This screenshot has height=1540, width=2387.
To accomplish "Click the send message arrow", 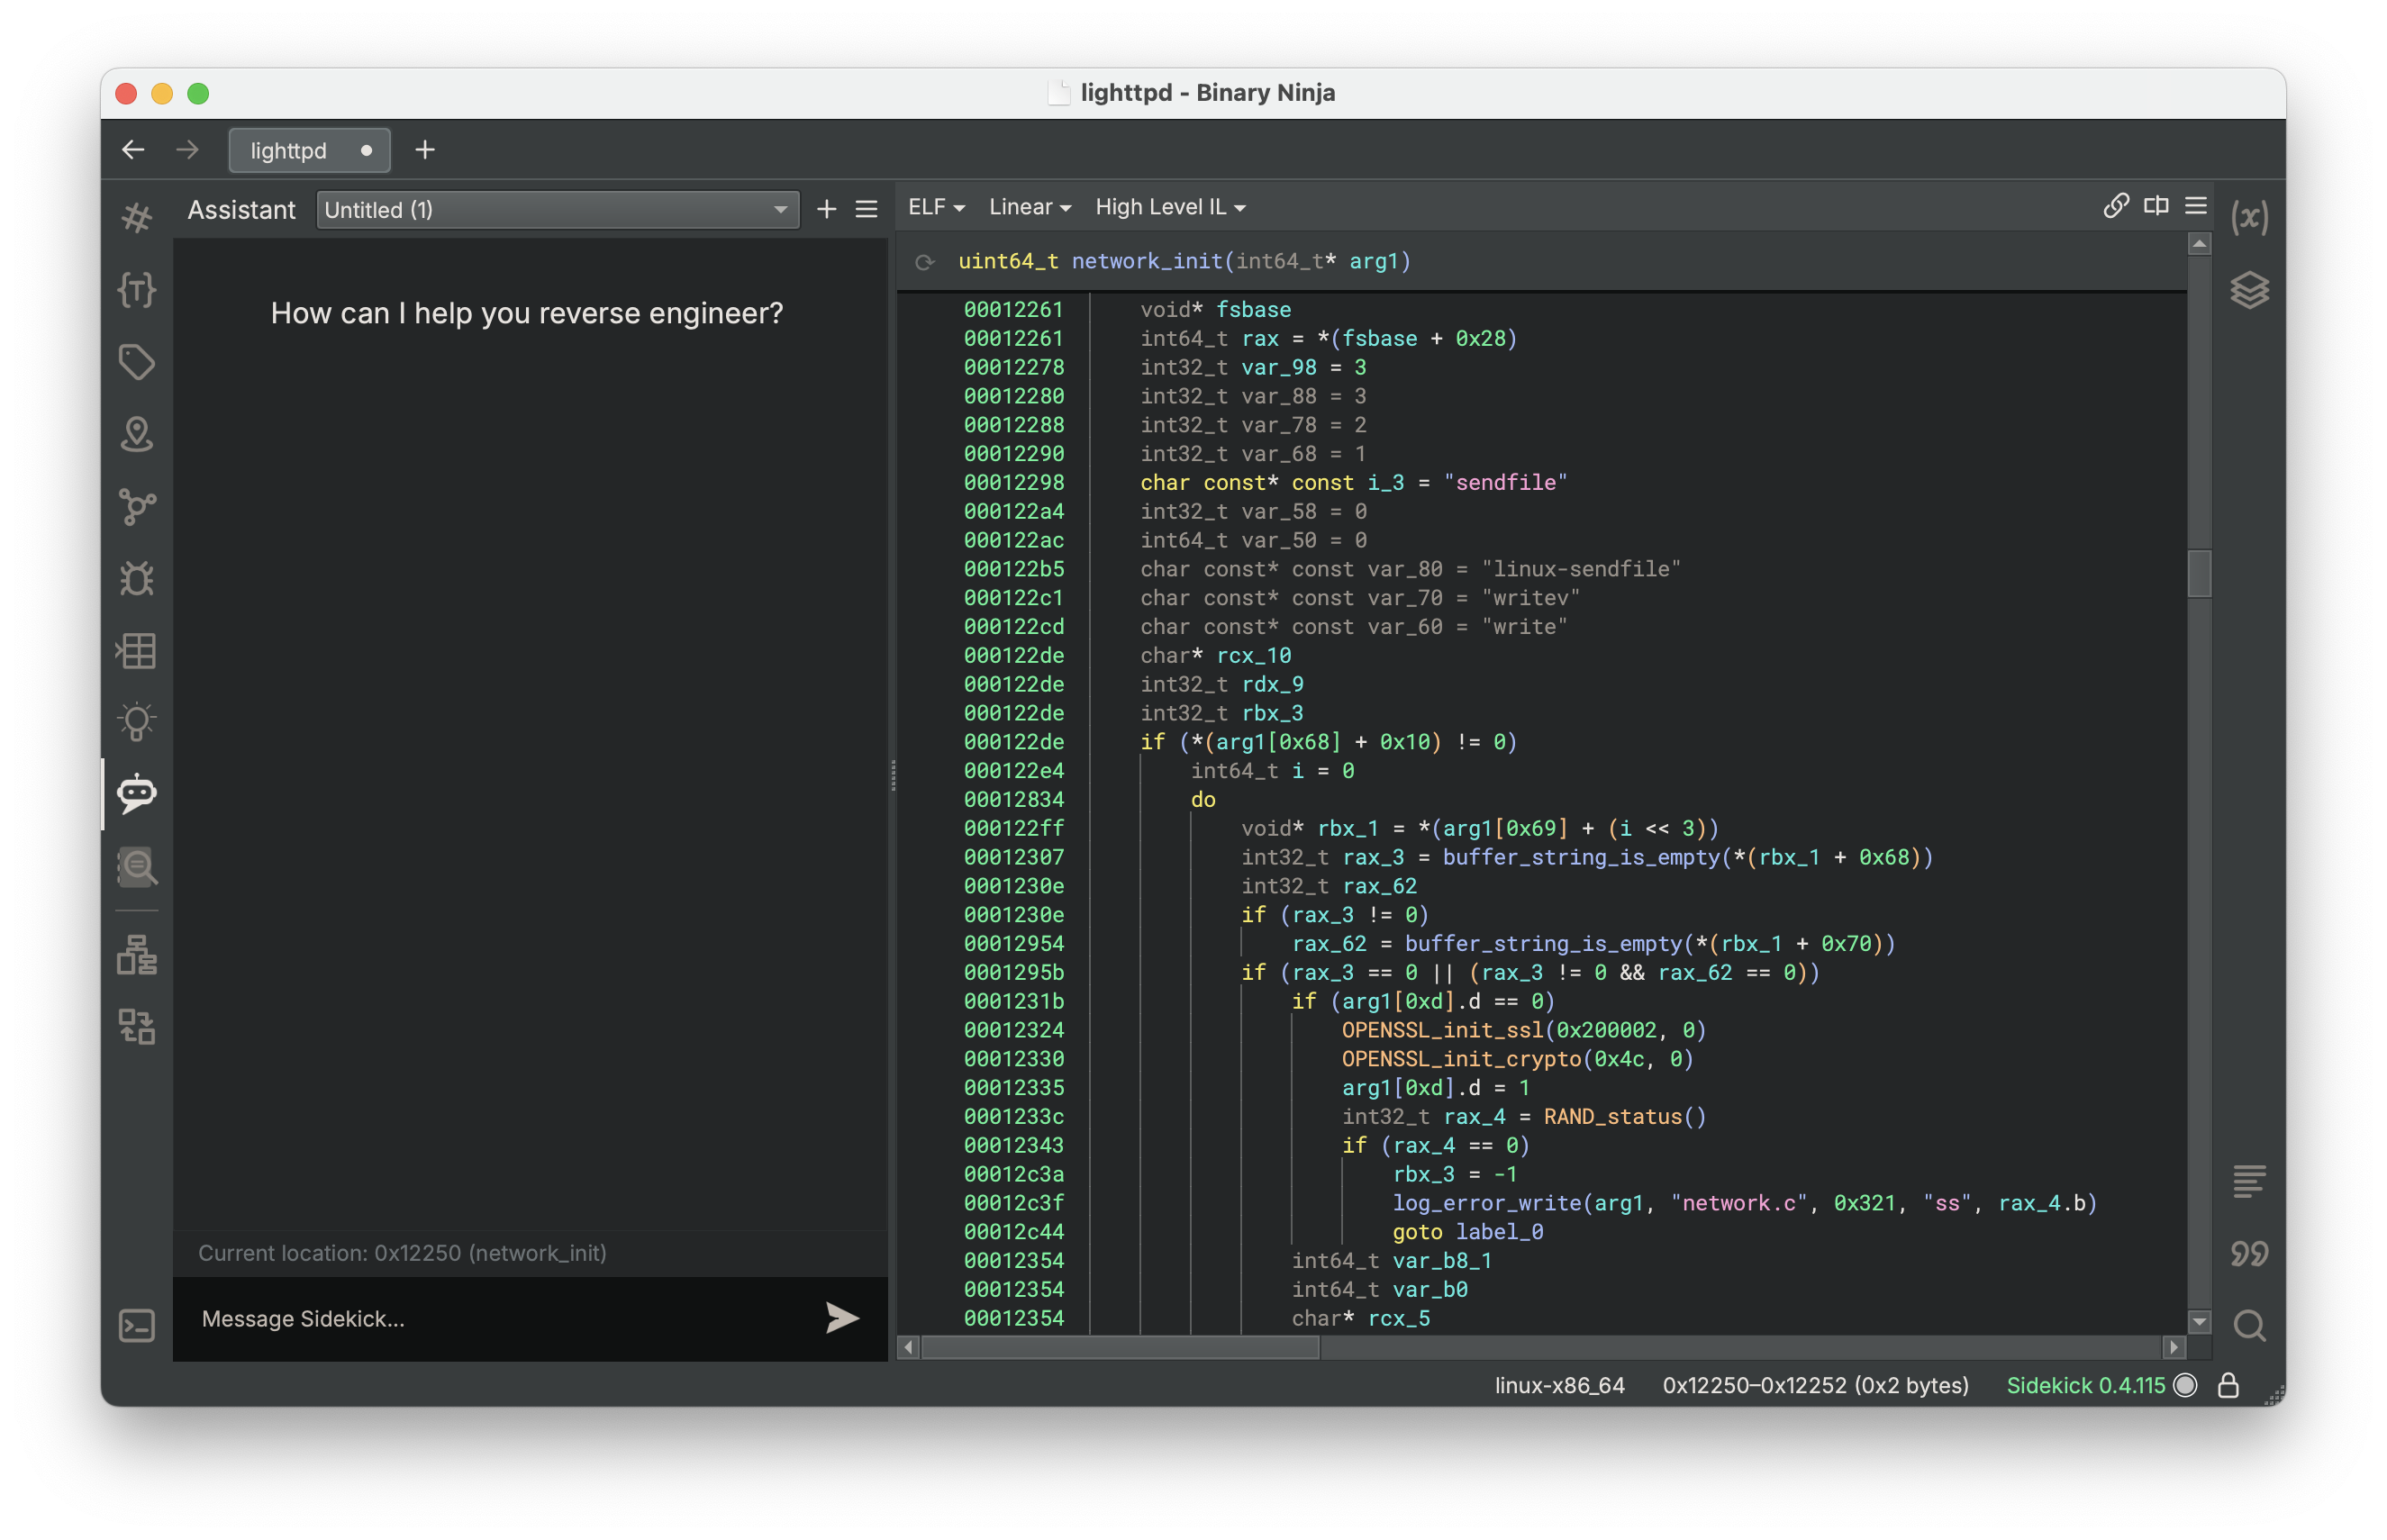I will pyautogui.click(x=842, y=1318).
